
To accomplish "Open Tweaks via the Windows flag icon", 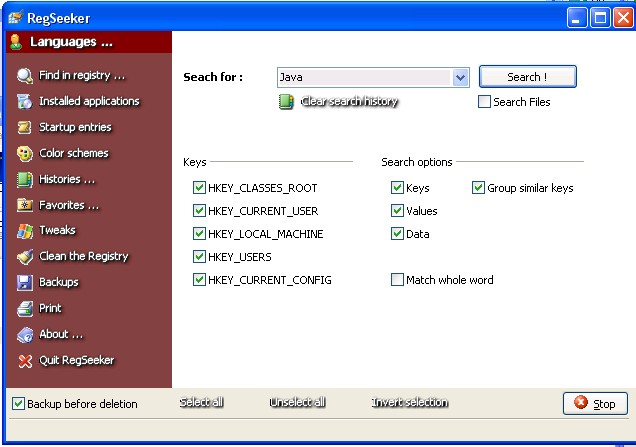I will tap(25, 231).
